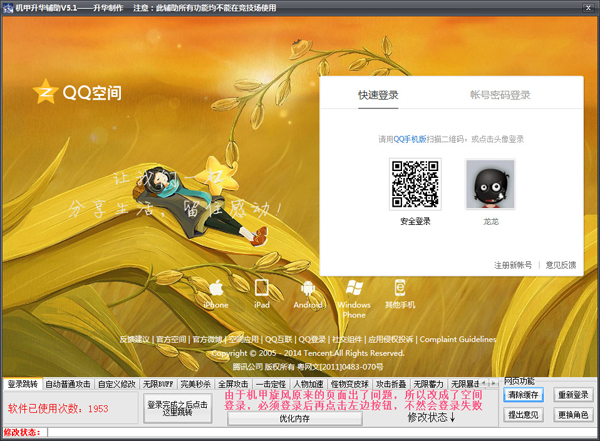Select the 登录跳转 tab
Image resolution: width=600 pixels, height=441 pixels.
[23, 384]
